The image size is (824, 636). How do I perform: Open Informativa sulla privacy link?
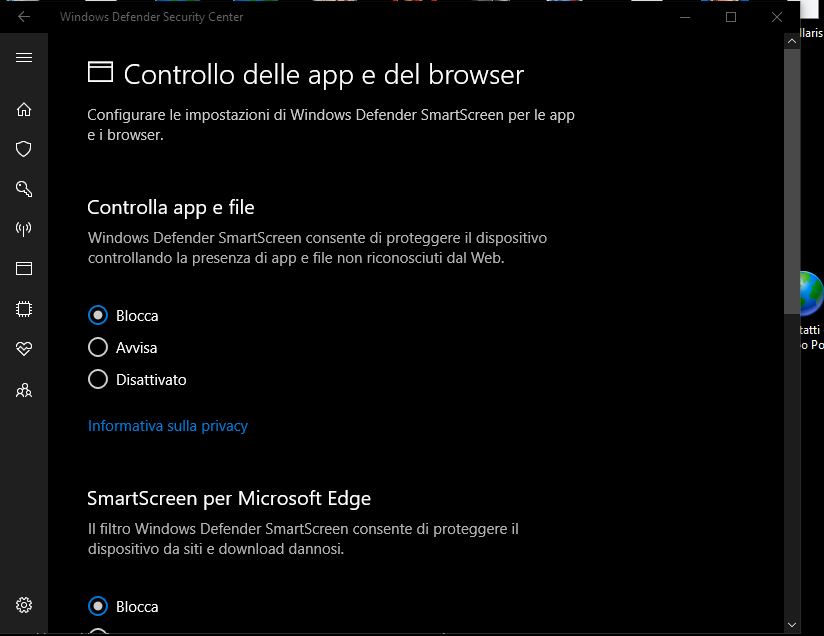168,426
